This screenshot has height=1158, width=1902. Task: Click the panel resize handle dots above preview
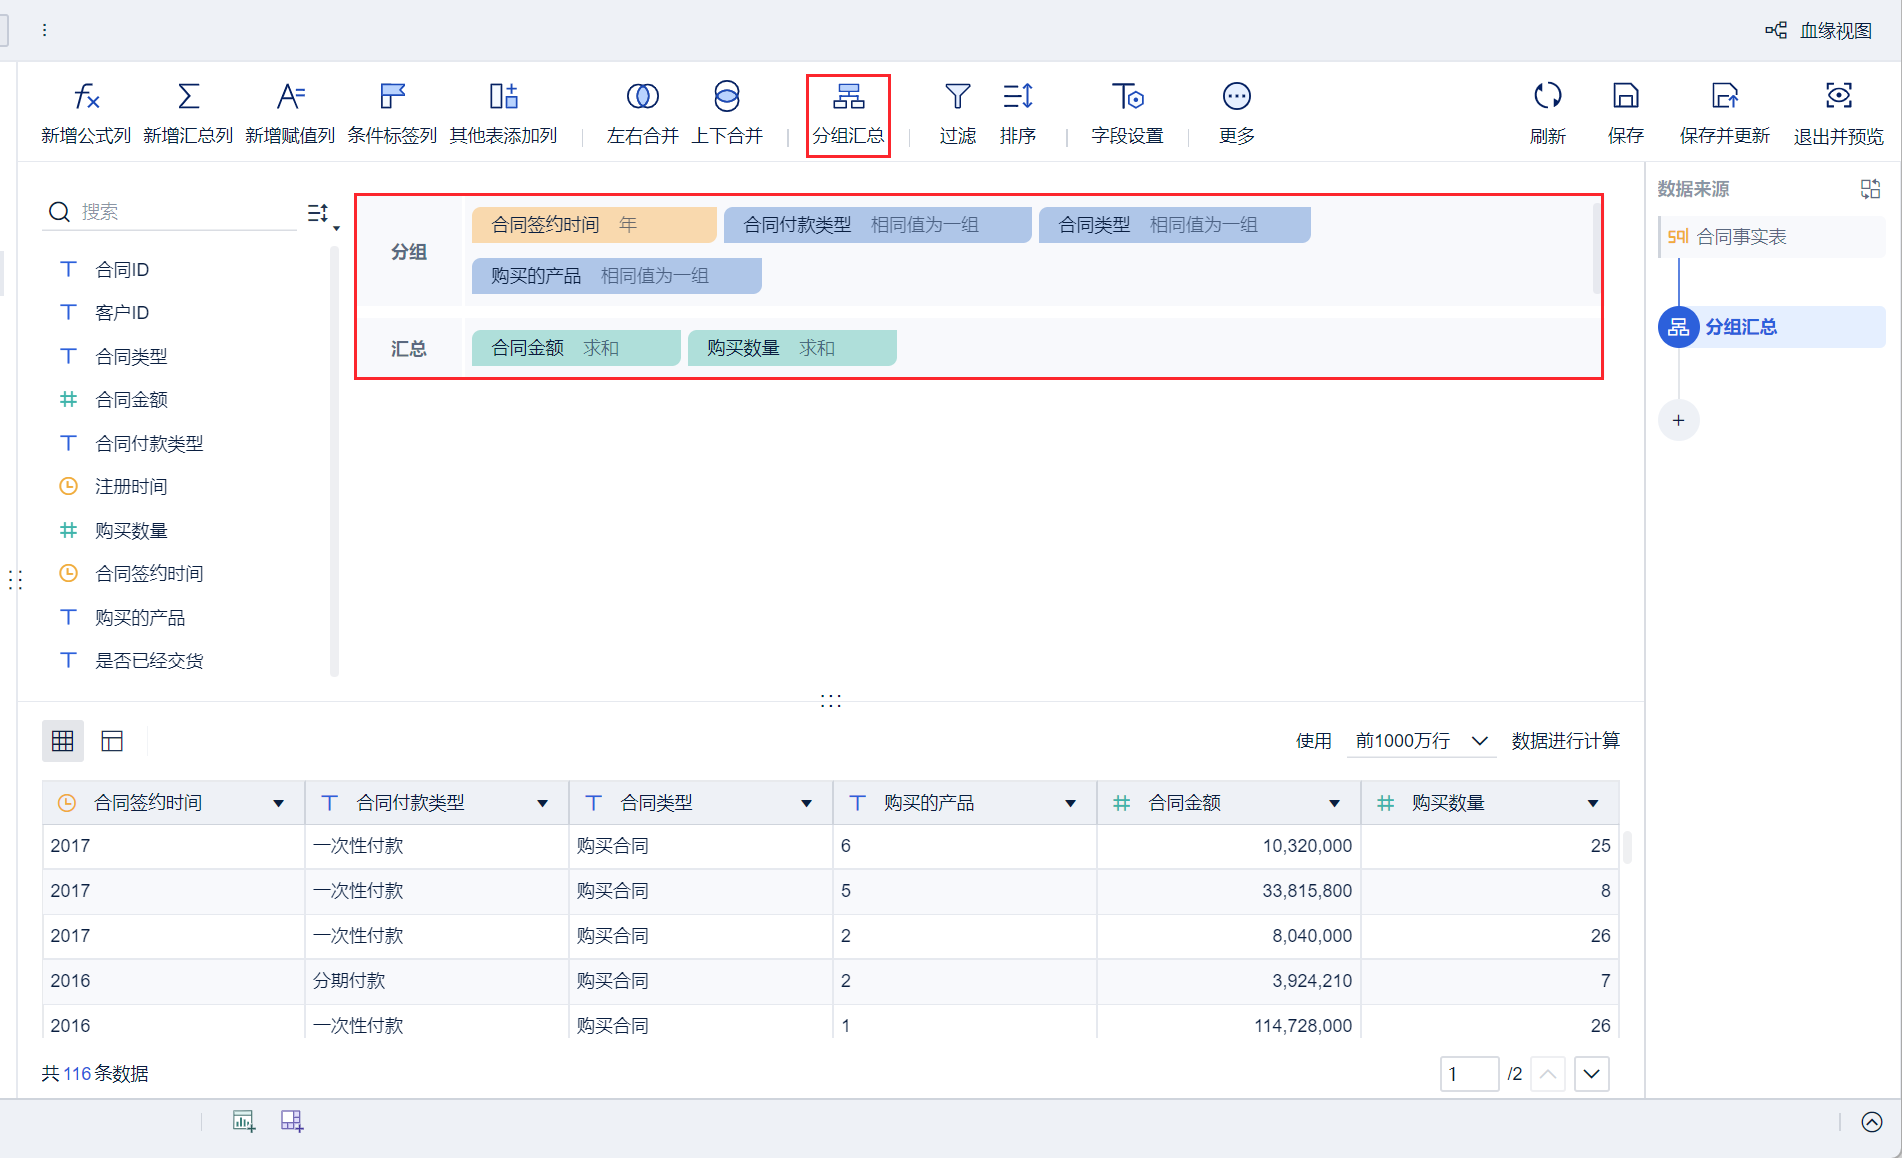pyautogui.click(x=830, y=701)
